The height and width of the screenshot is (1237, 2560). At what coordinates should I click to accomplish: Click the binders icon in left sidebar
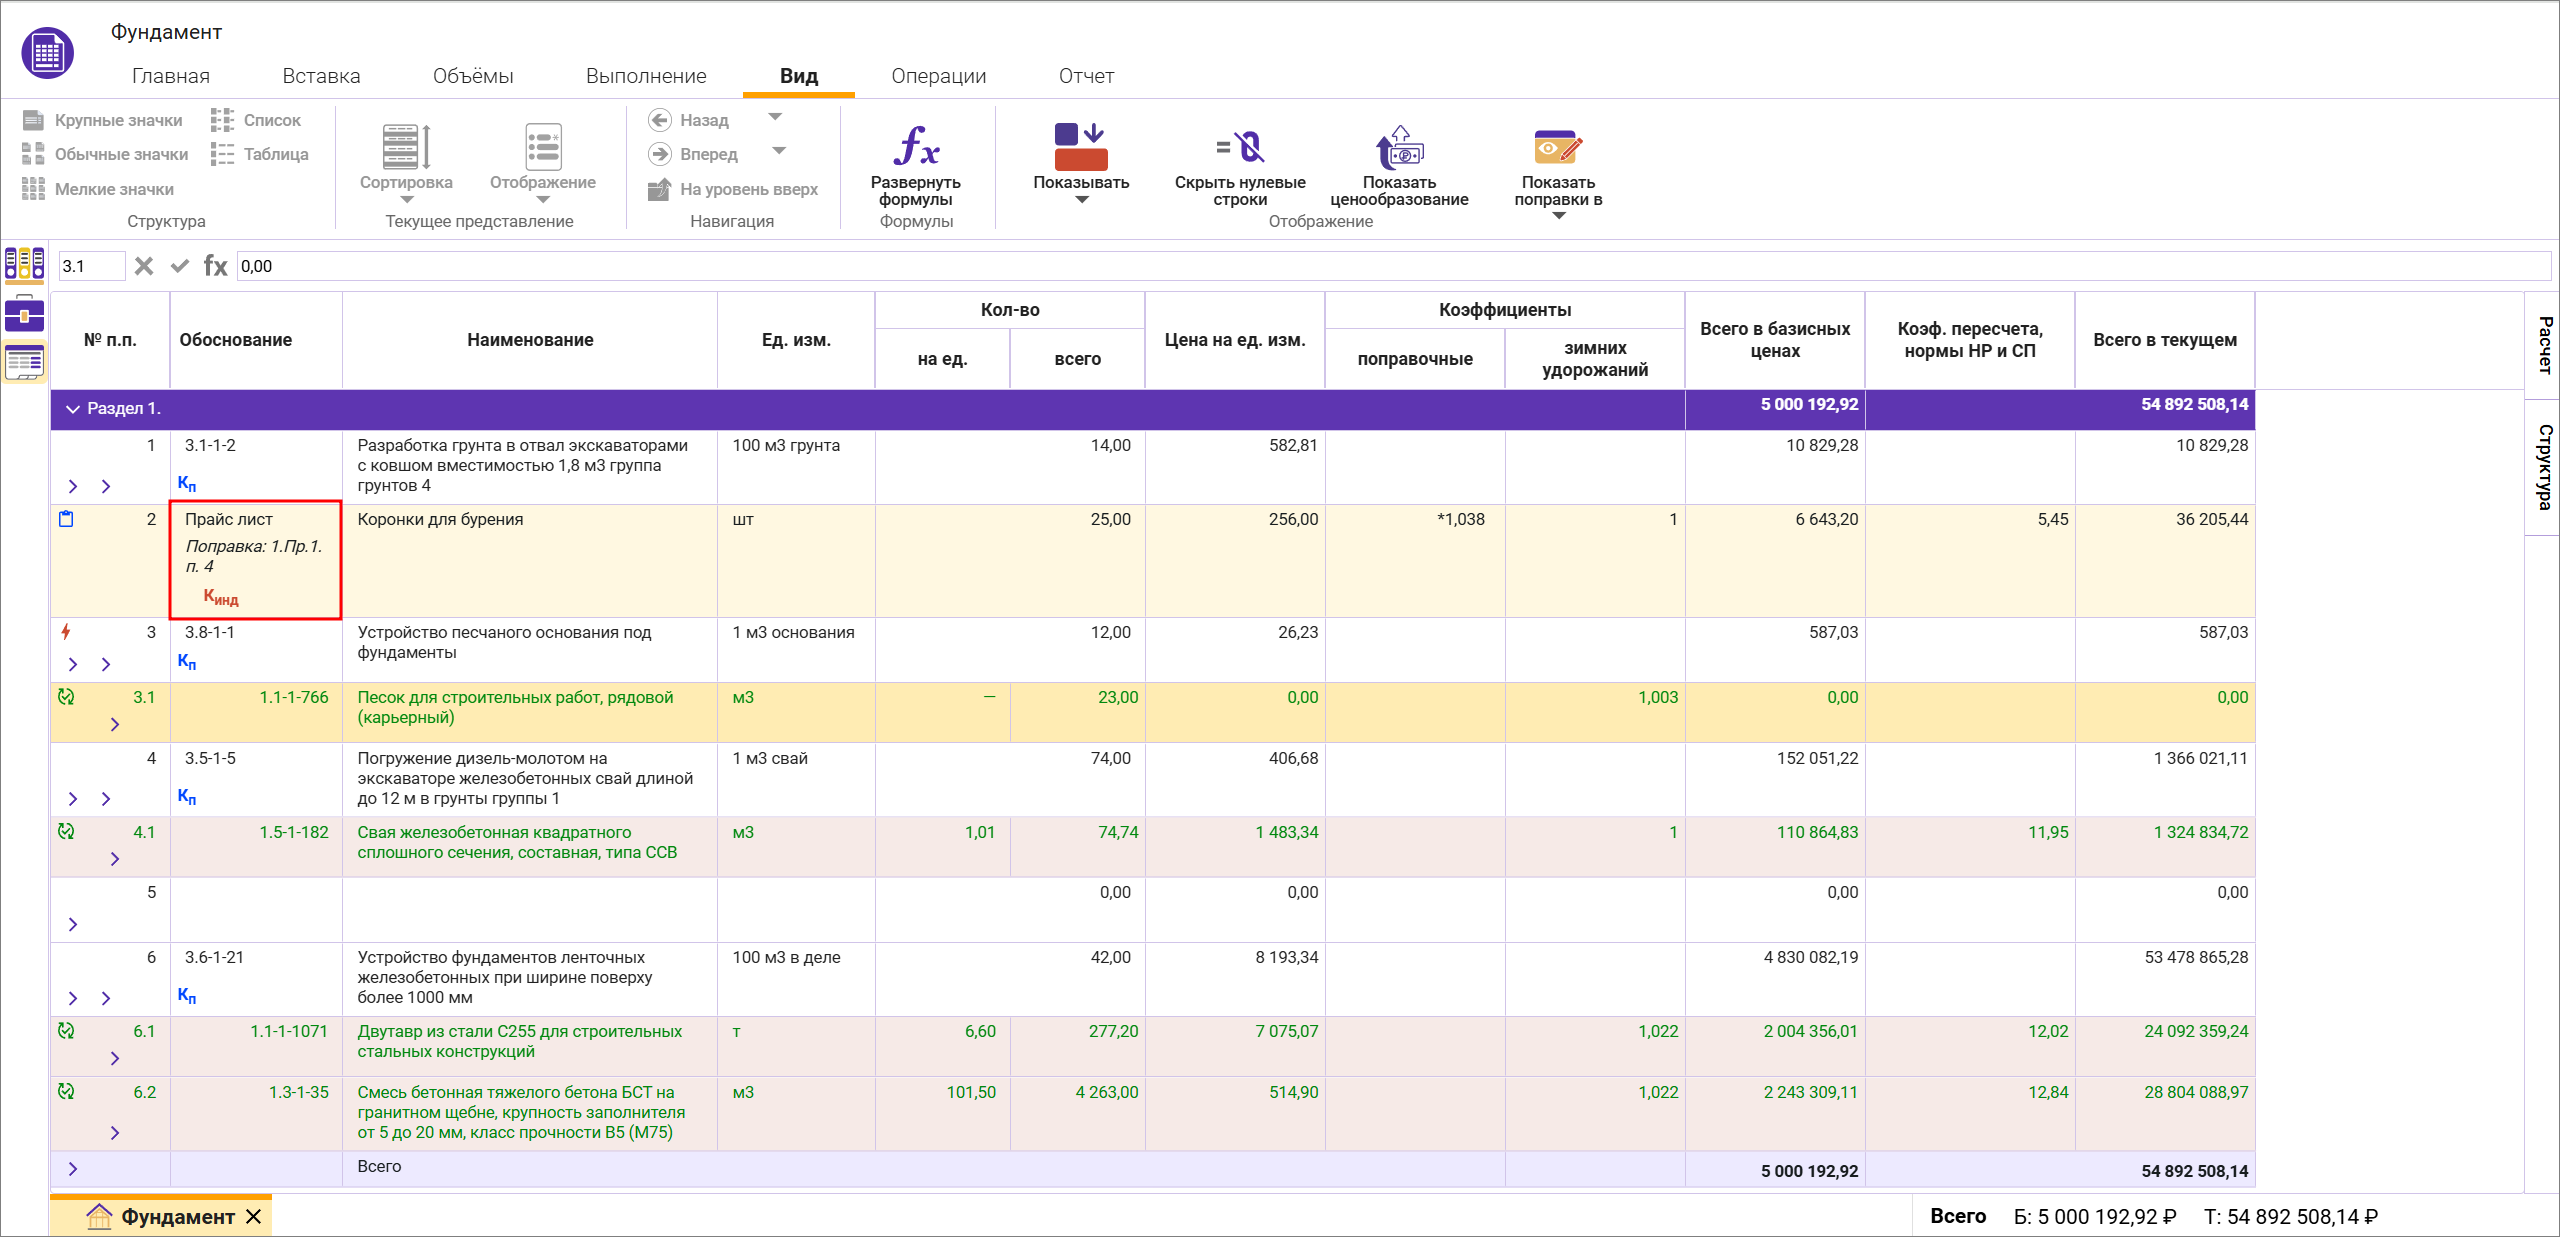(24, 264)
